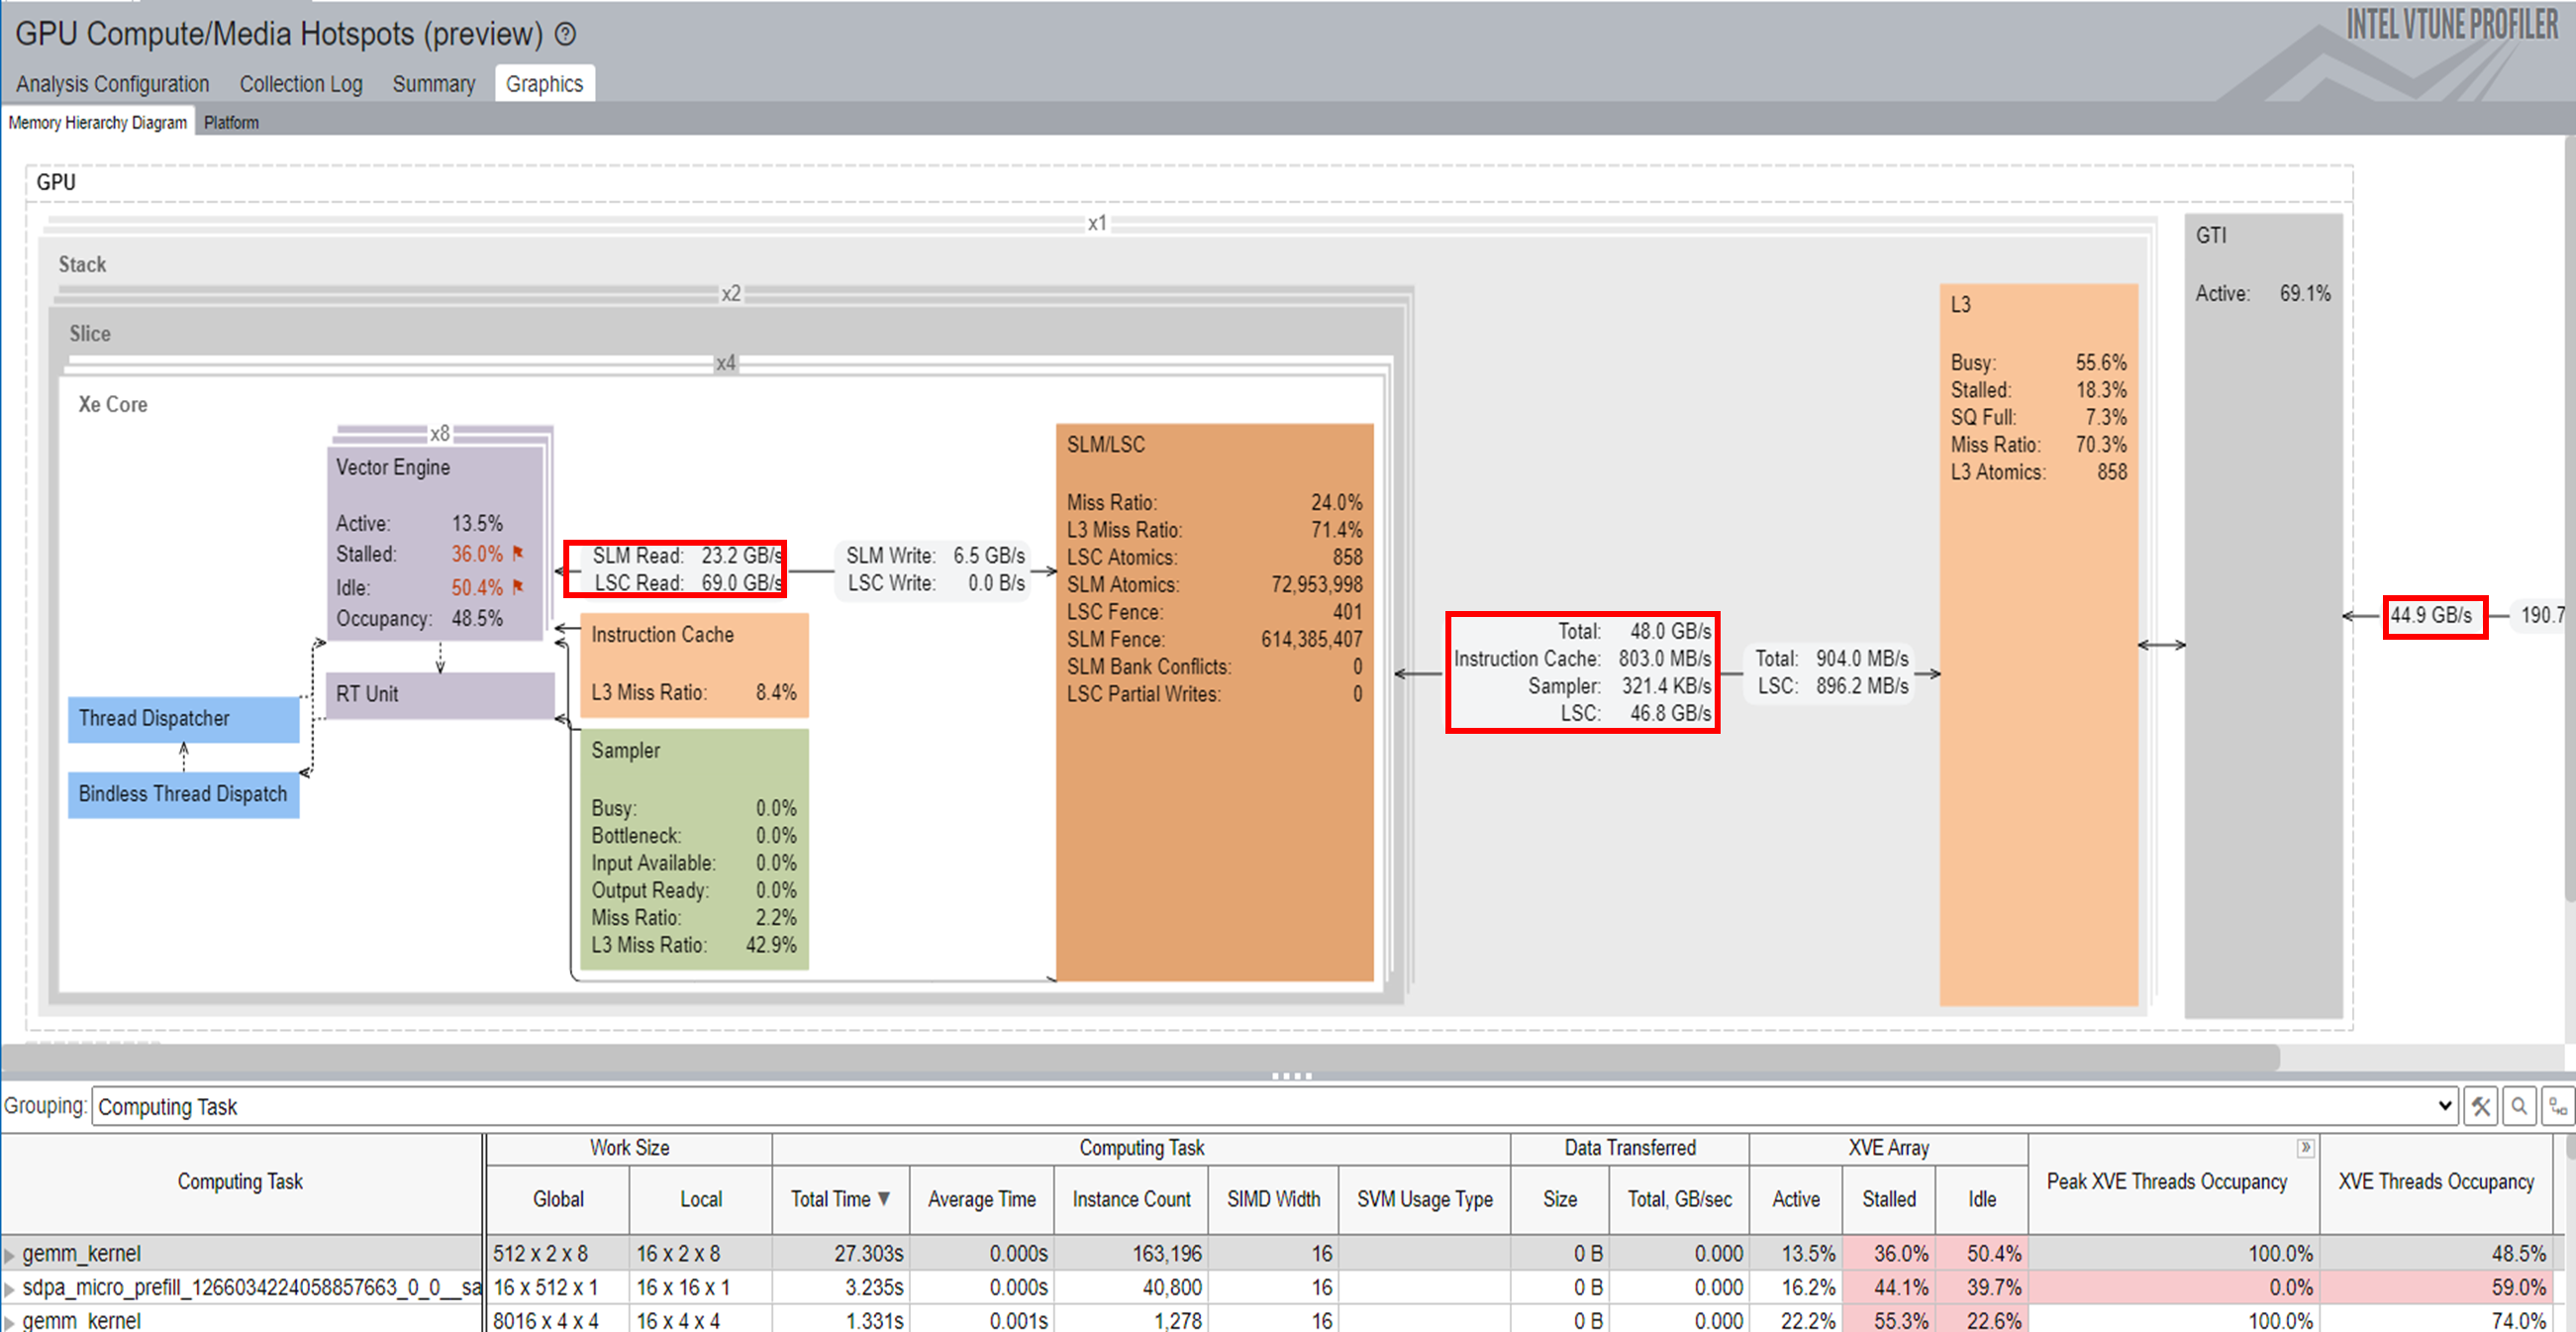Image resolution: width=2576 pixels, height=1332 pixels.
Task: Click the splitter handle above the Grouping bar
Action: (1291, 1076)
